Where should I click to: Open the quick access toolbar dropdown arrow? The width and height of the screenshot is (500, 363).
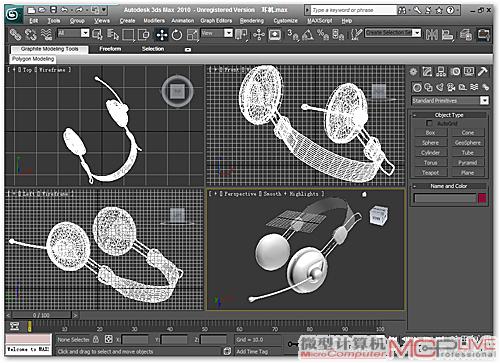[104, 10]
